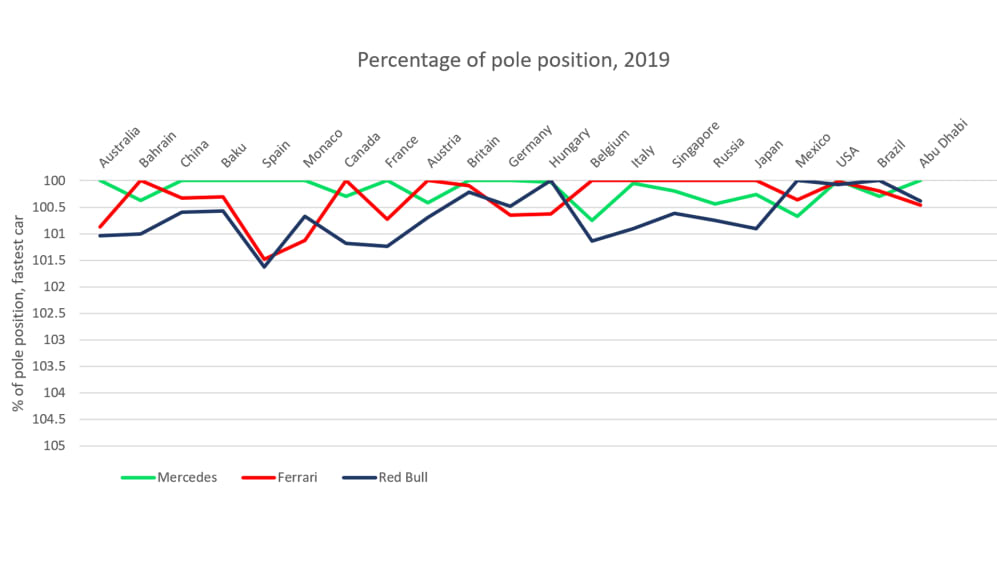Viewport: 997px width, 561px height.
Task: Select the dark blue Red Bull legend marker
Action: click(x=358, y=477)
